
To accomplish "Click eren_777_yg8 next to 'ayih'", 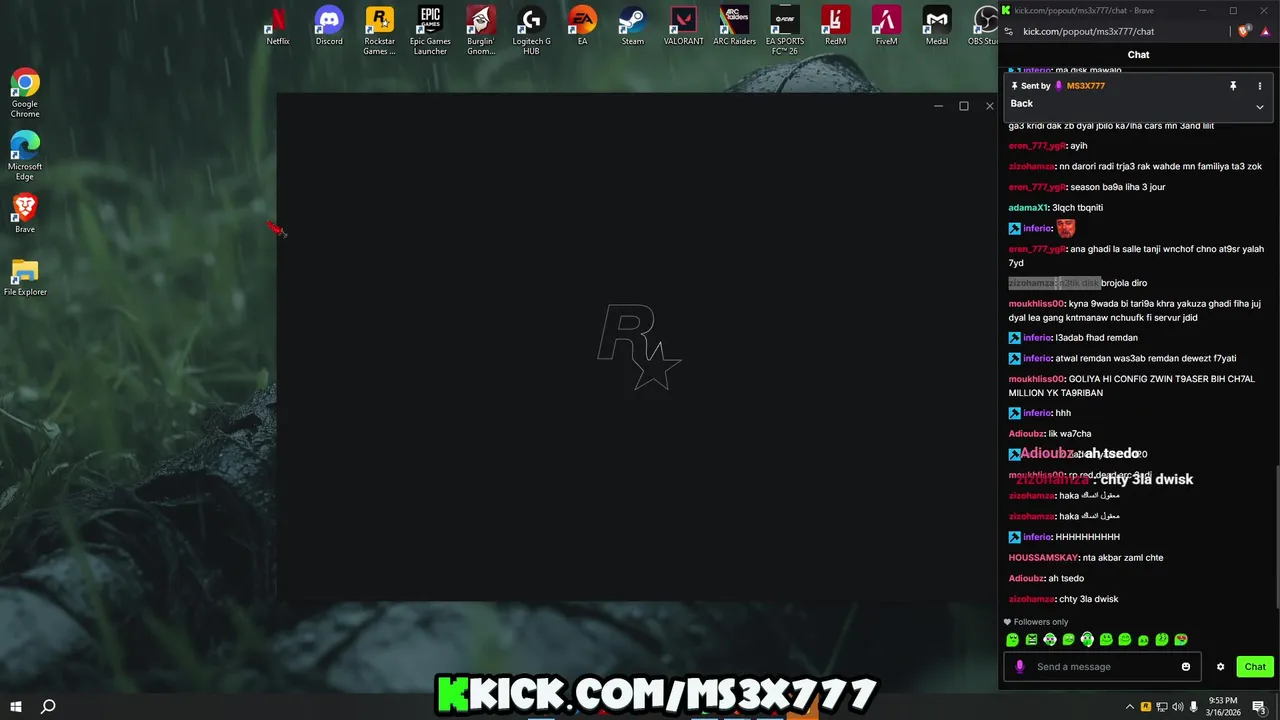I will (x=1037, y=146).
